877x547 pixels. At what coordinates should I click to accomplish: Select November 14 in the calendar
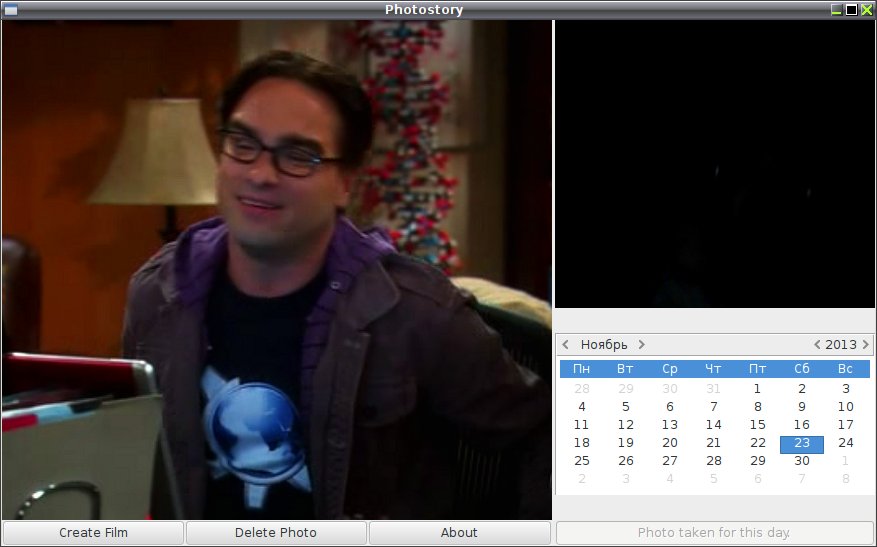[714, 425]
